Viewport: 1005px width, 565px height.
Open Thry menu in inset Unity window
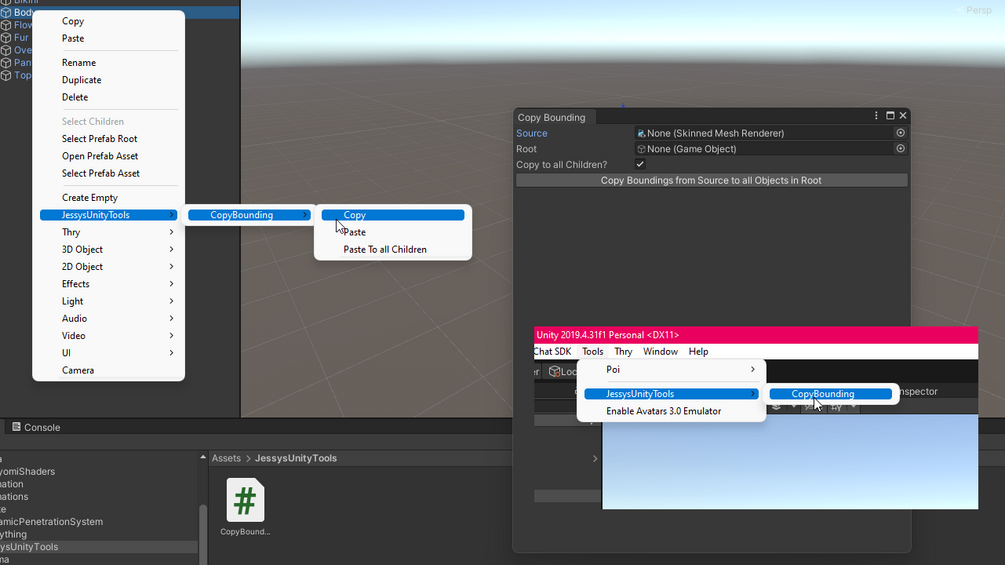tap(623, 352)
